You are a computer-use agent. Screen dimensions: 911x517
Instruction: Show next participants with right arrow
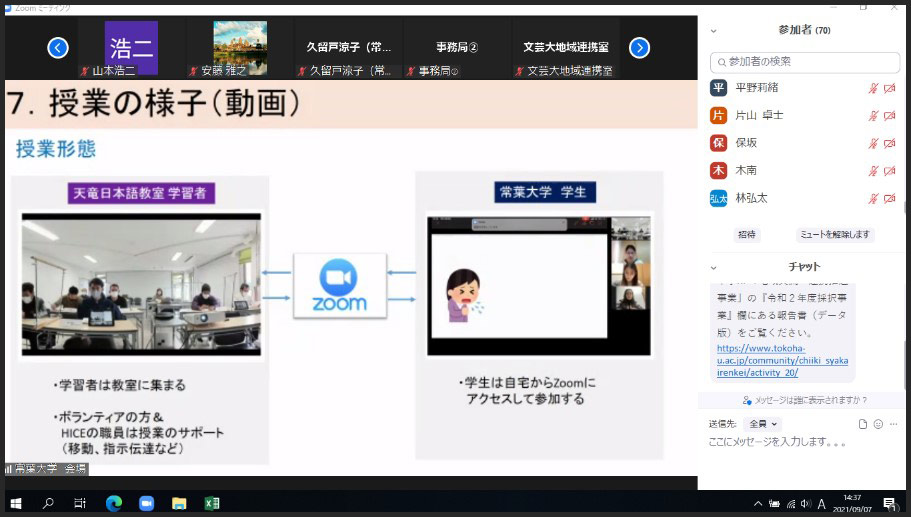pos(640,47)
